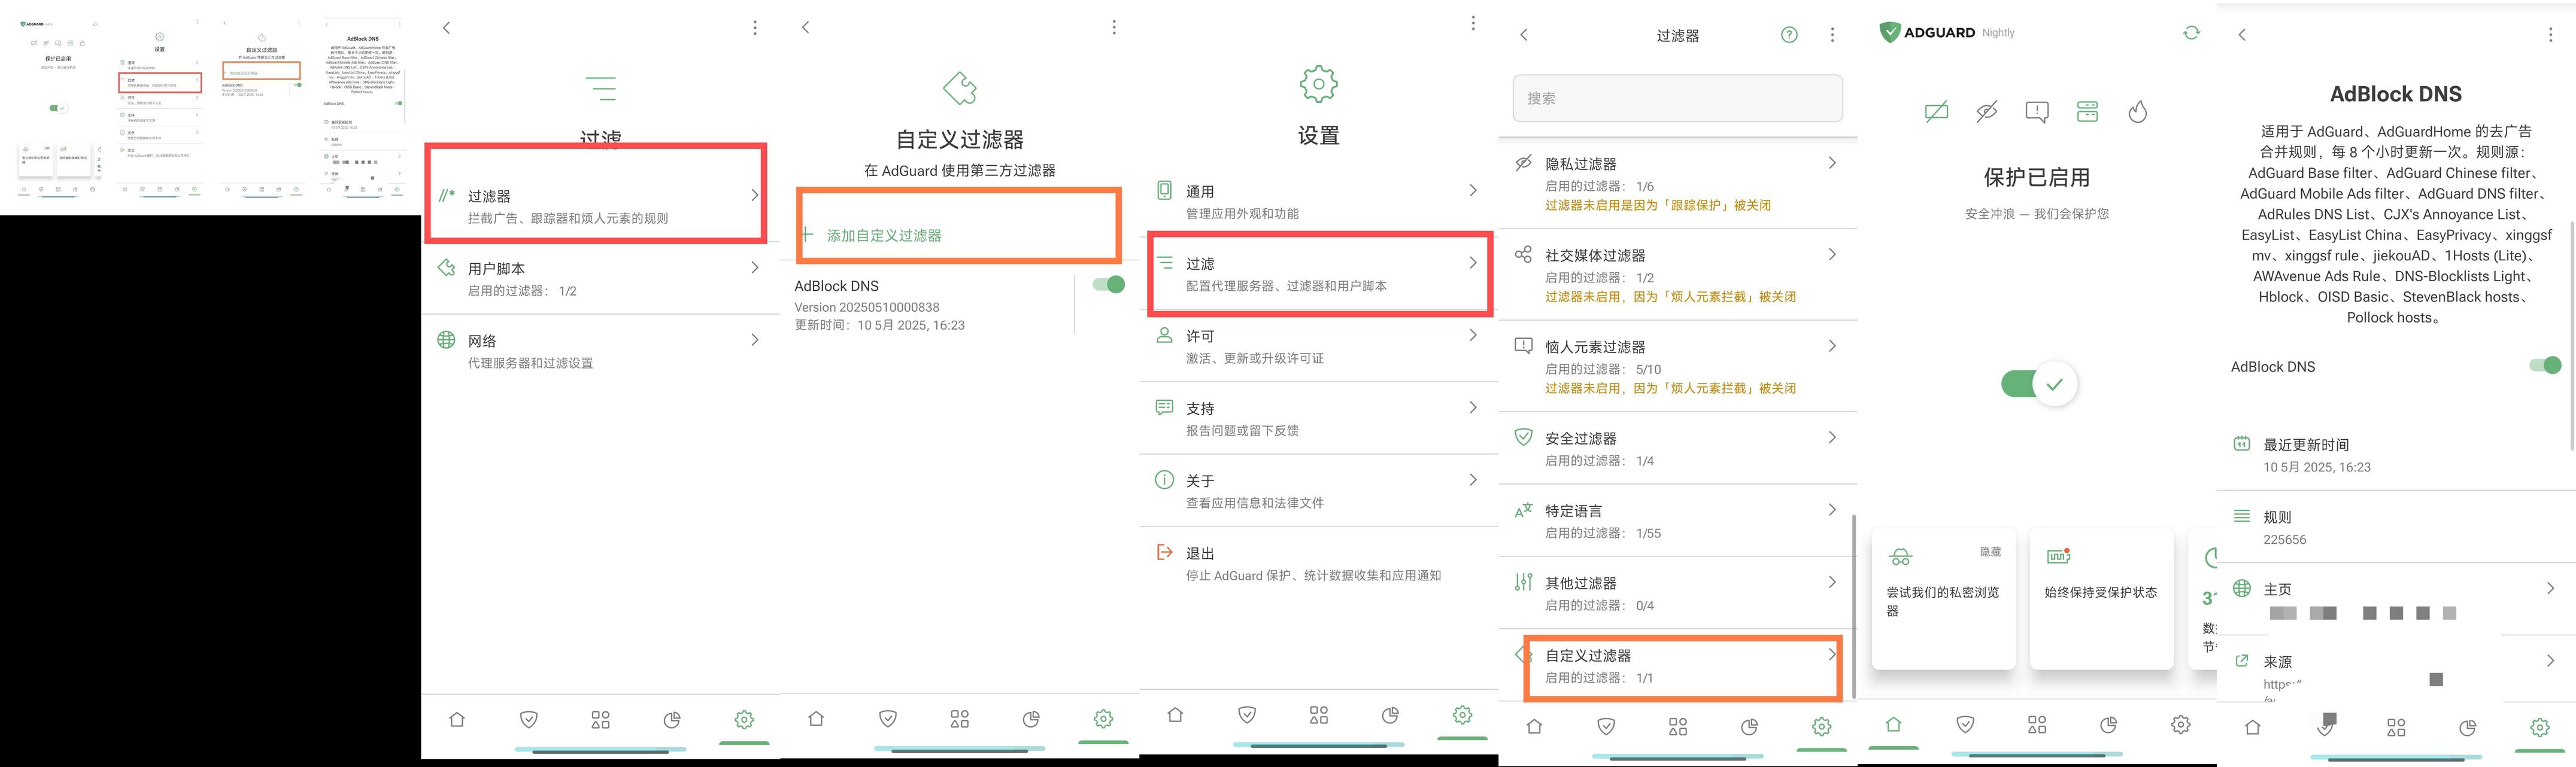Open 支持 settings chevron

click(1473, 407)
